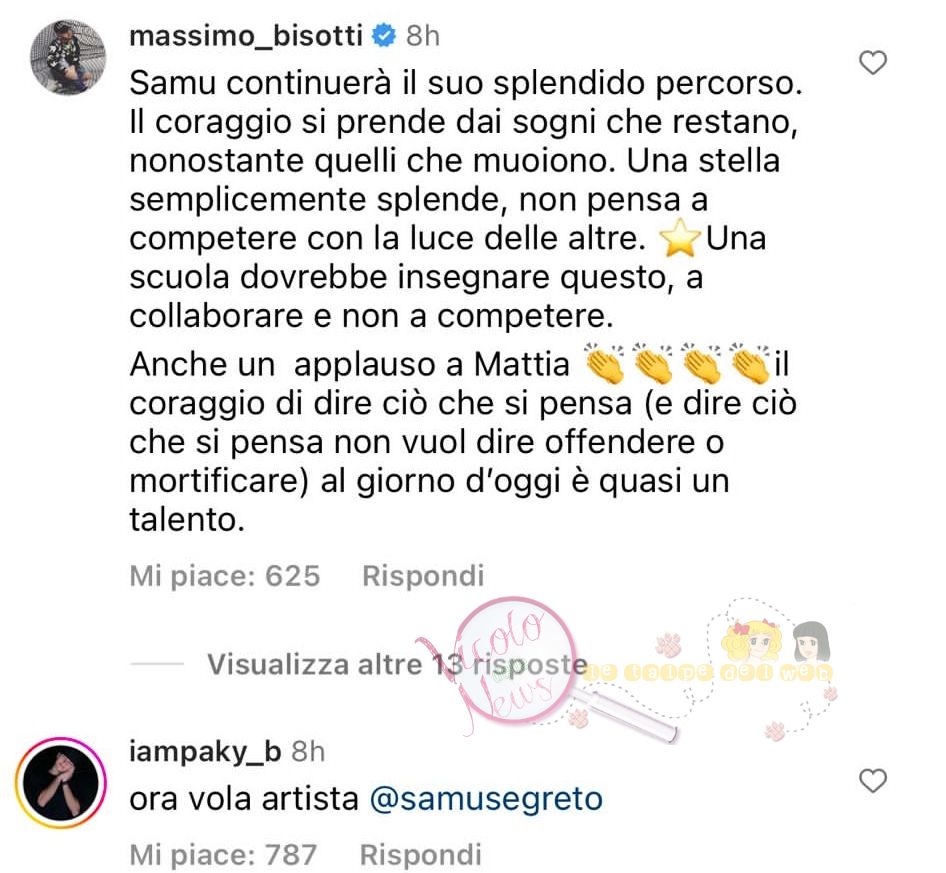Reply to iampaky_b's comment via Rispondi
This screenshot has width=946, height=873.
pos(421,855)
